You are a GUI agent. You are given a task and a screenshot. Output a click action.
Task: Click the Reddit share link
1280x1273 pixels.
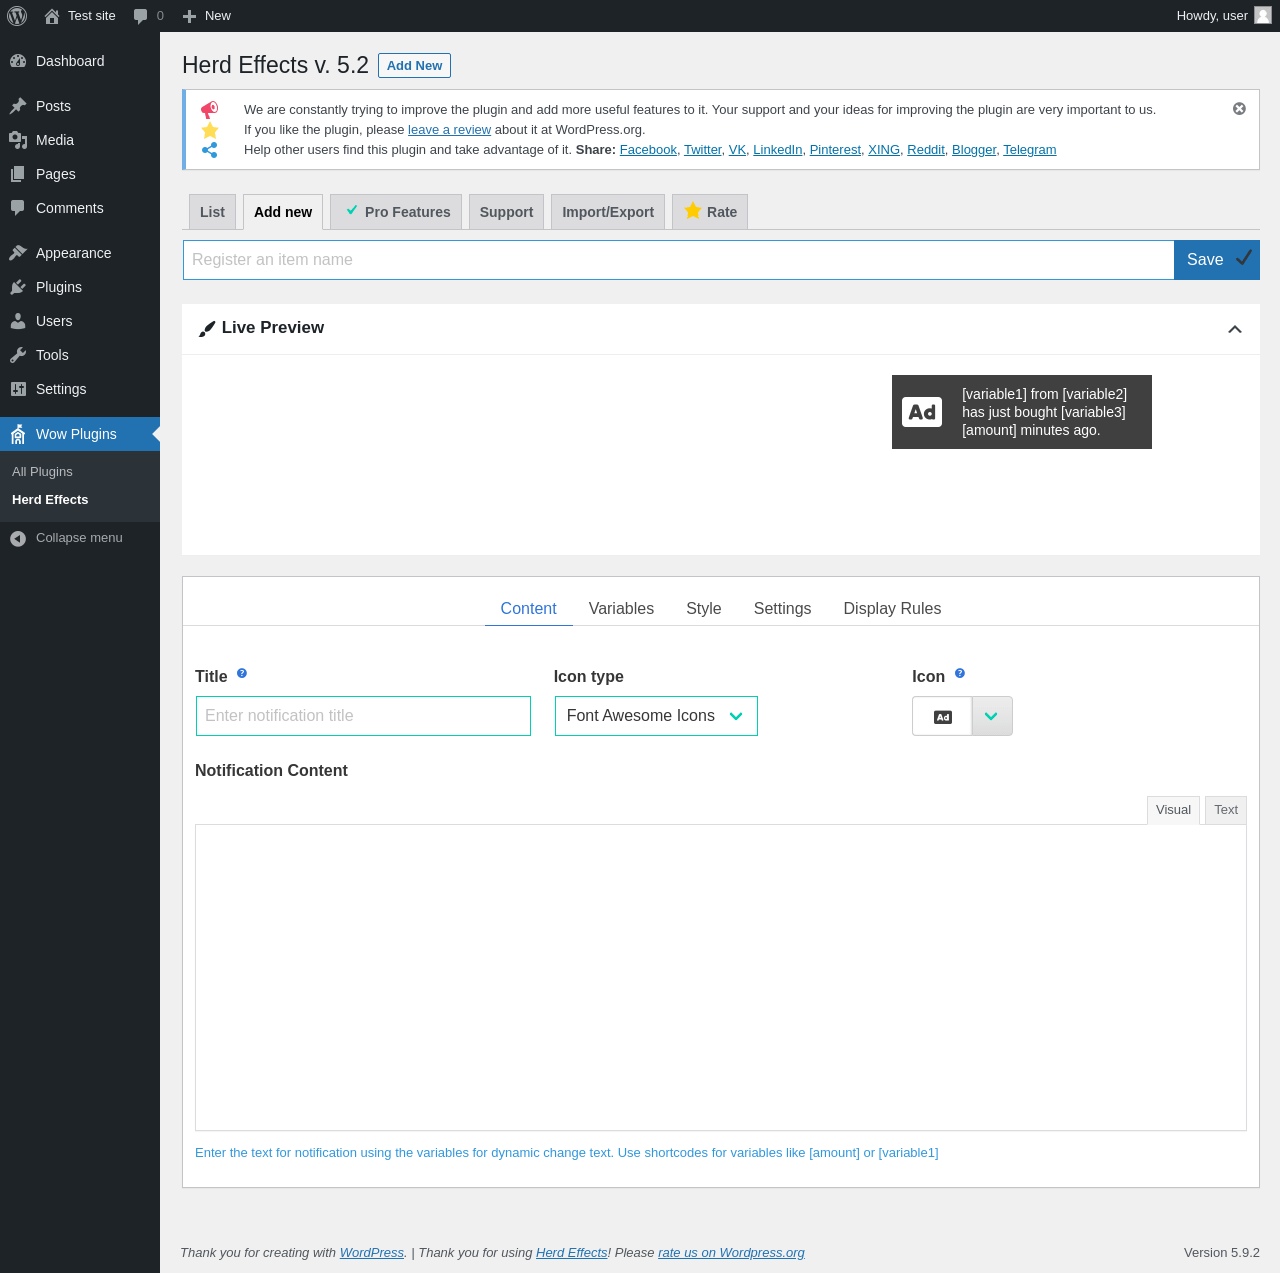click(x=925, y=150)
